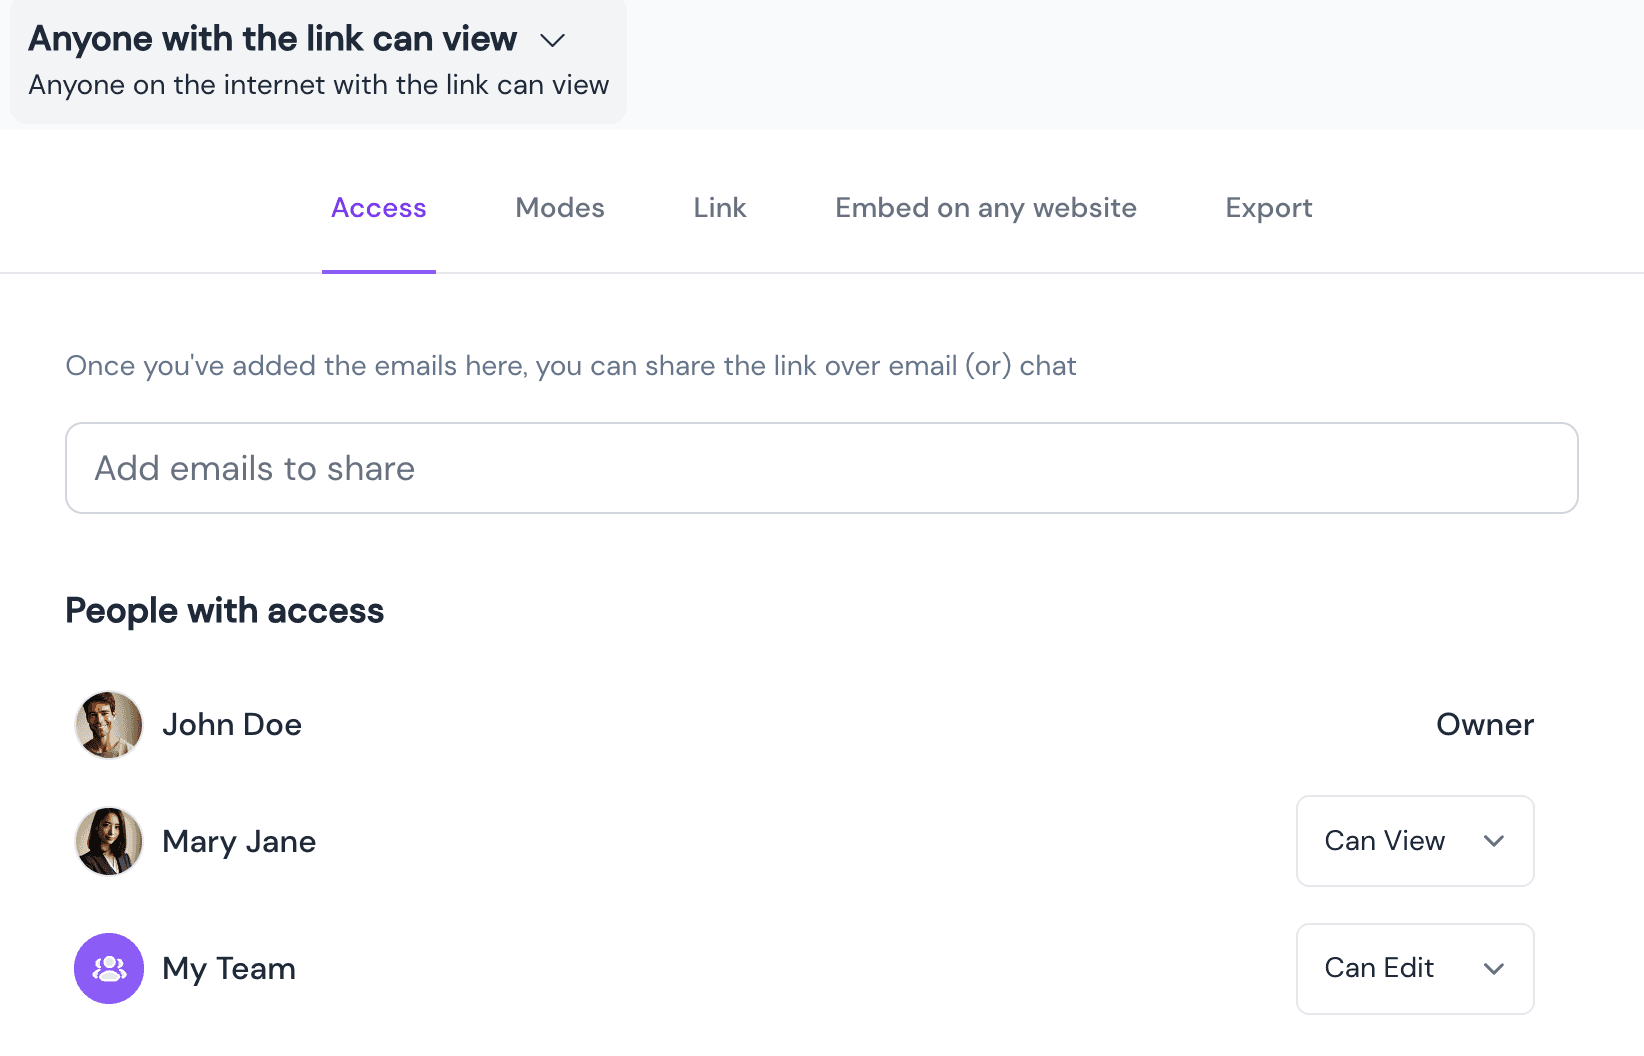
Task: Click the 'Anyone with the link can view' heading
Action: pyautogui.click(x=272, y=39)
